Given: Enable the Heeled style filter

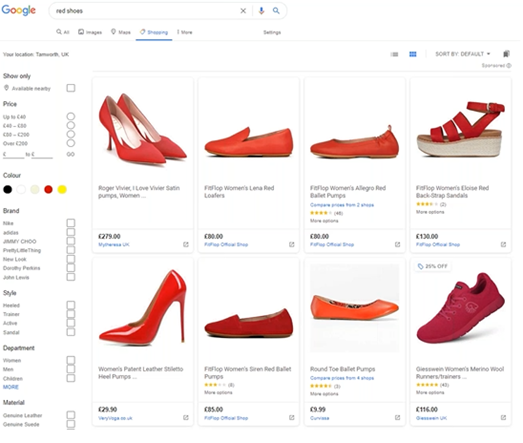Looking at the screenshot, I should pos(71,305).
